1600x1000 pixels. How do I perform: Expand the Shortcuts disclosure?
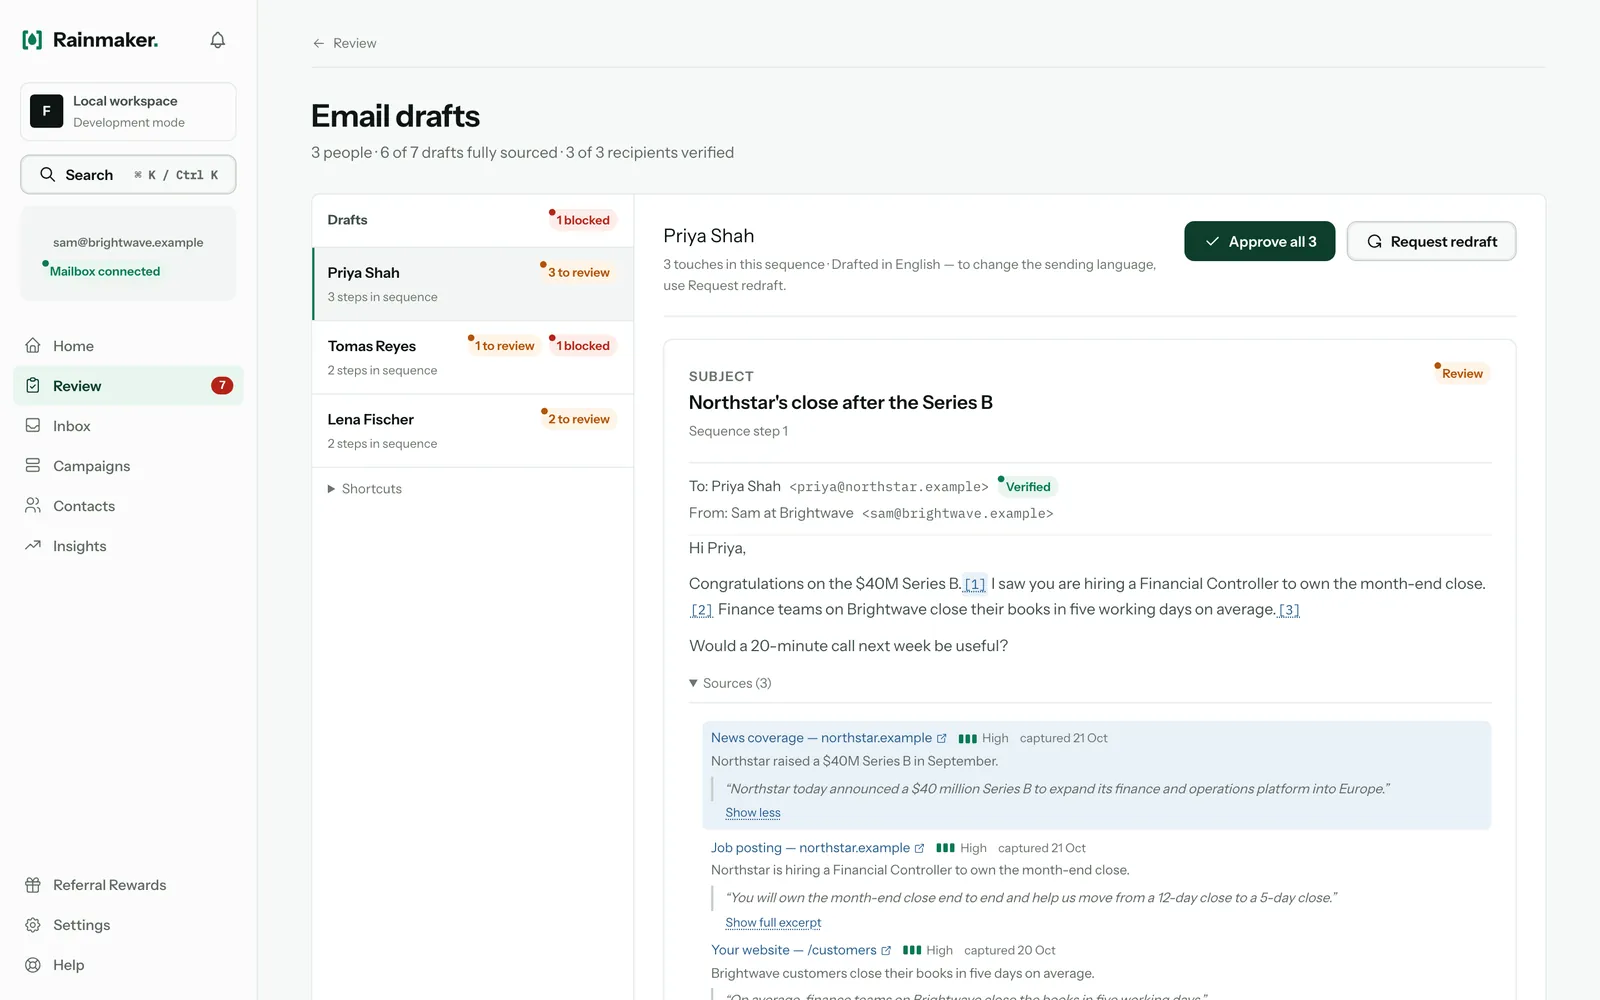point(365,488)
